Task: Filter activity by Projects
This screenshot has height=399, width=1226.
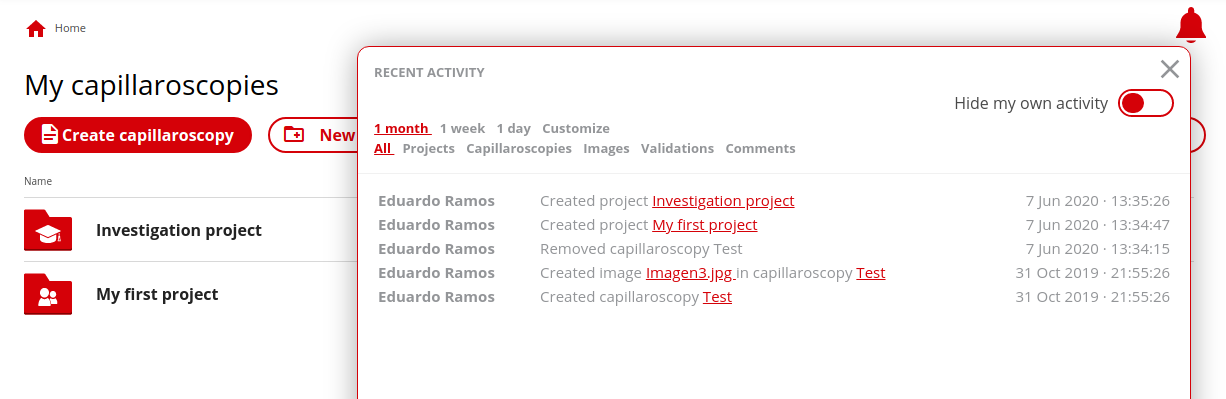Action: [428, 148]
